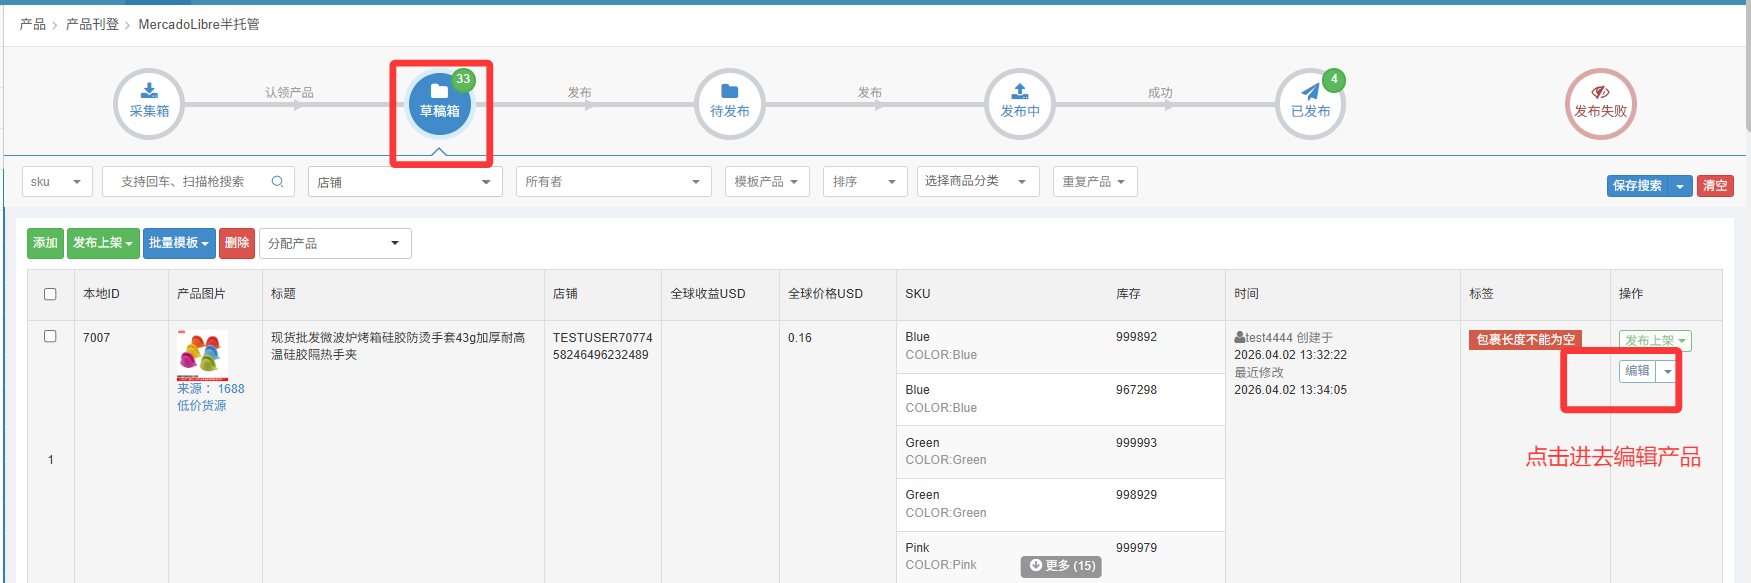
Task: Expand 更多 (15) SKU rows
Action: point(1061,566)
